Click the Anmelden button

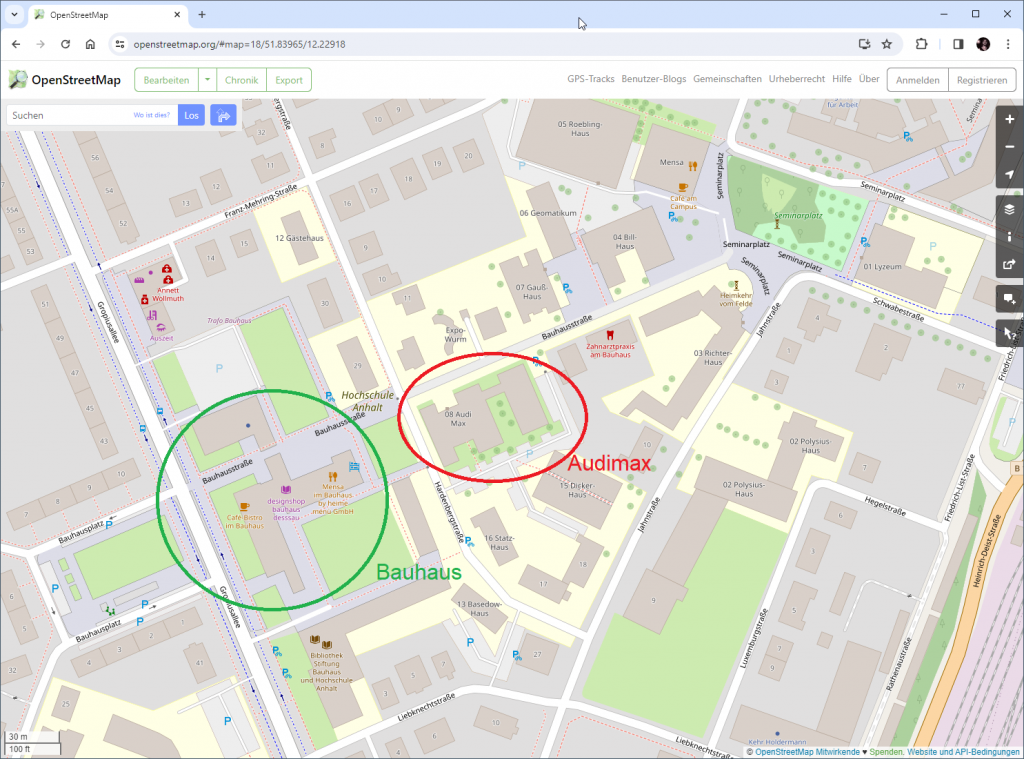click(x=917, y=80)
